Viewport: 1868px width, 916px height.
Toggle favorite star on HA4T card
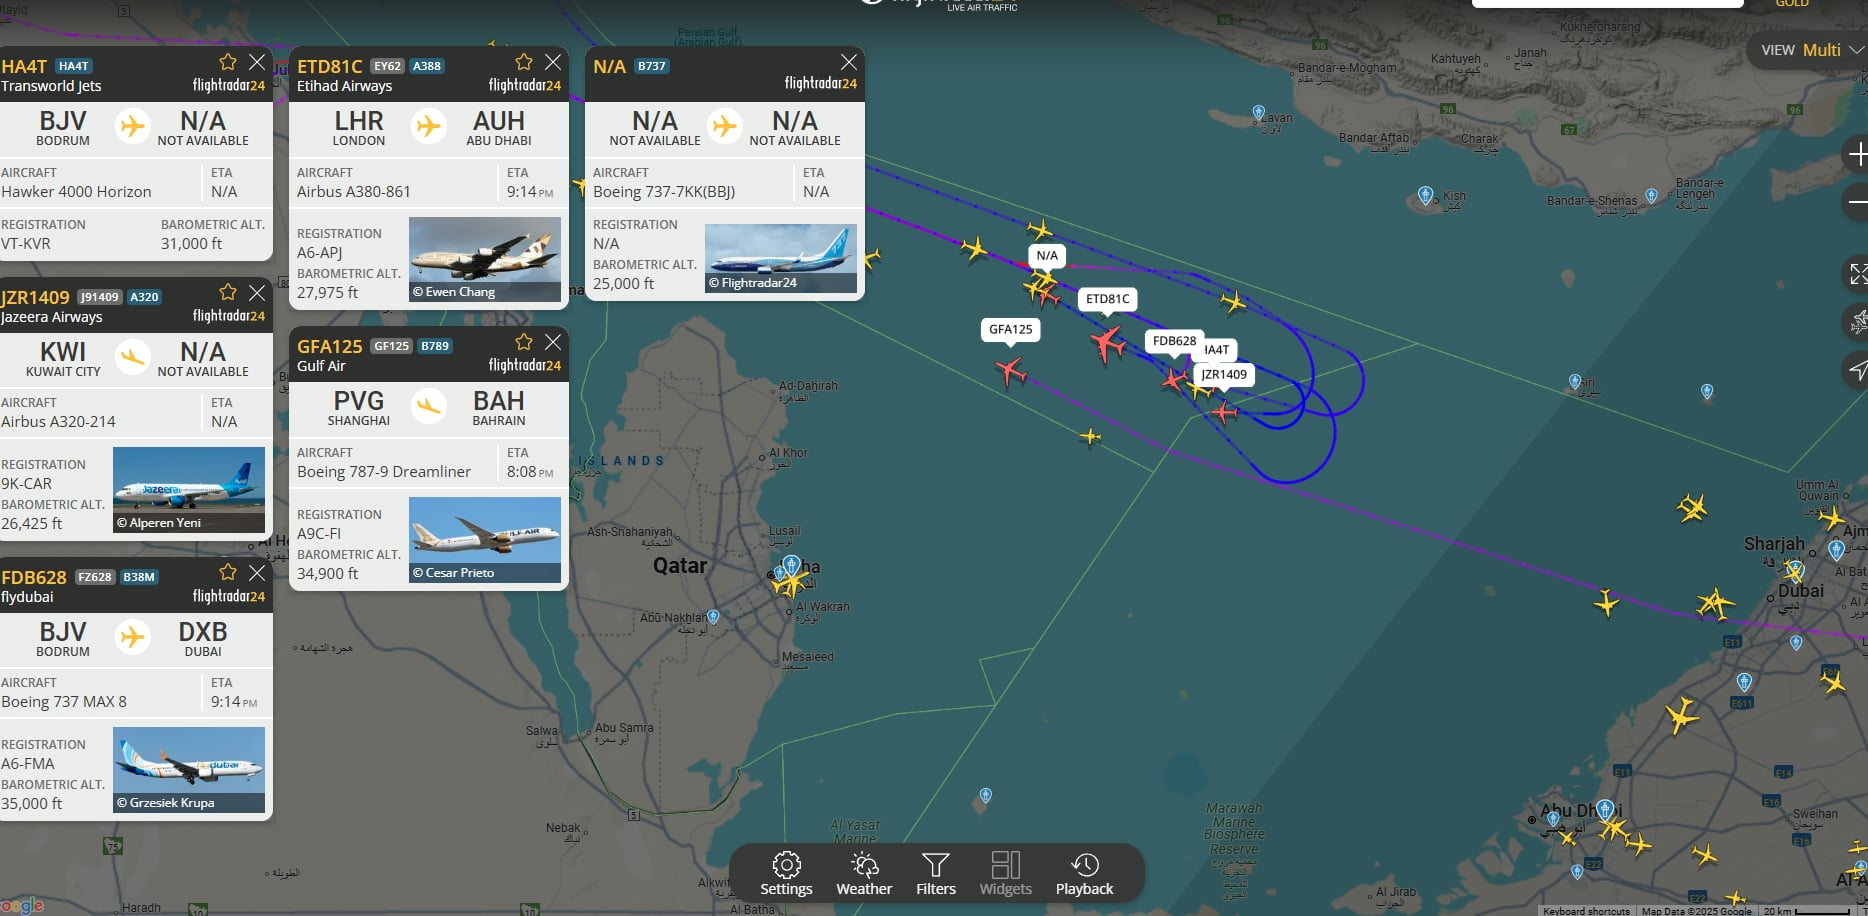[x=228, y=62]
